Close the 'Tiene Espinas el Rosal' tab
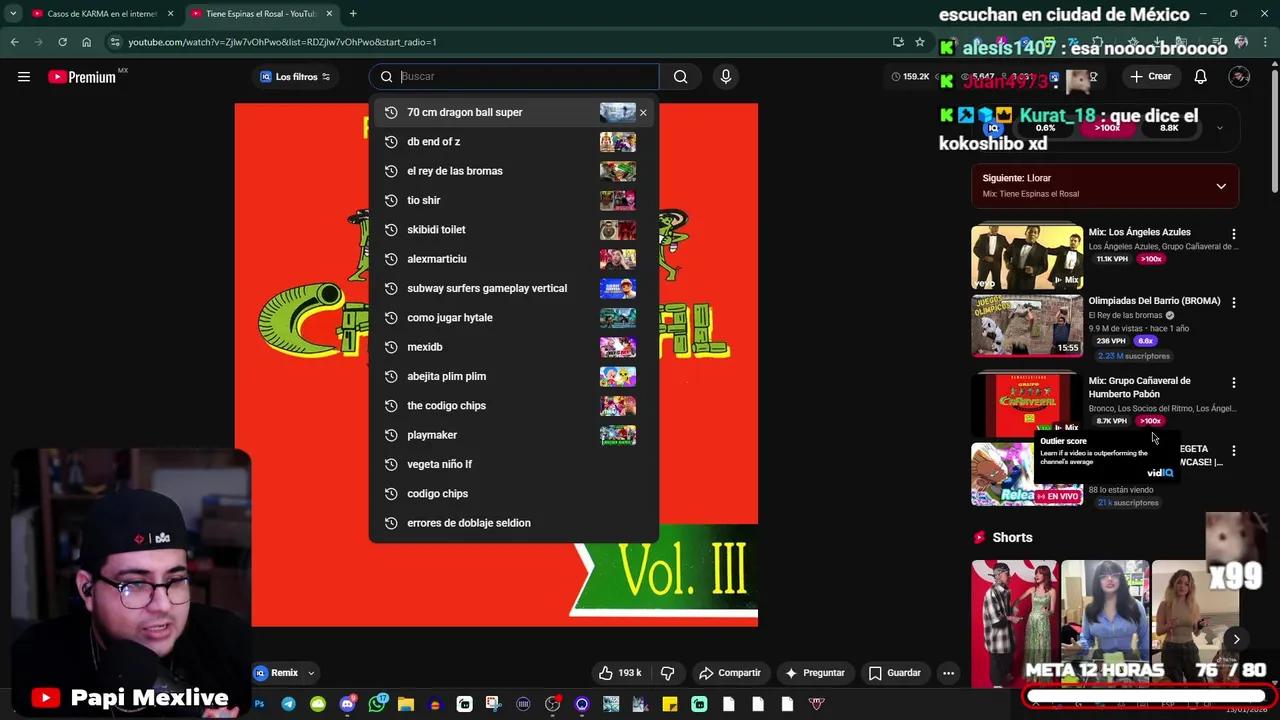 pyautogui.click(x=329, y=14)
